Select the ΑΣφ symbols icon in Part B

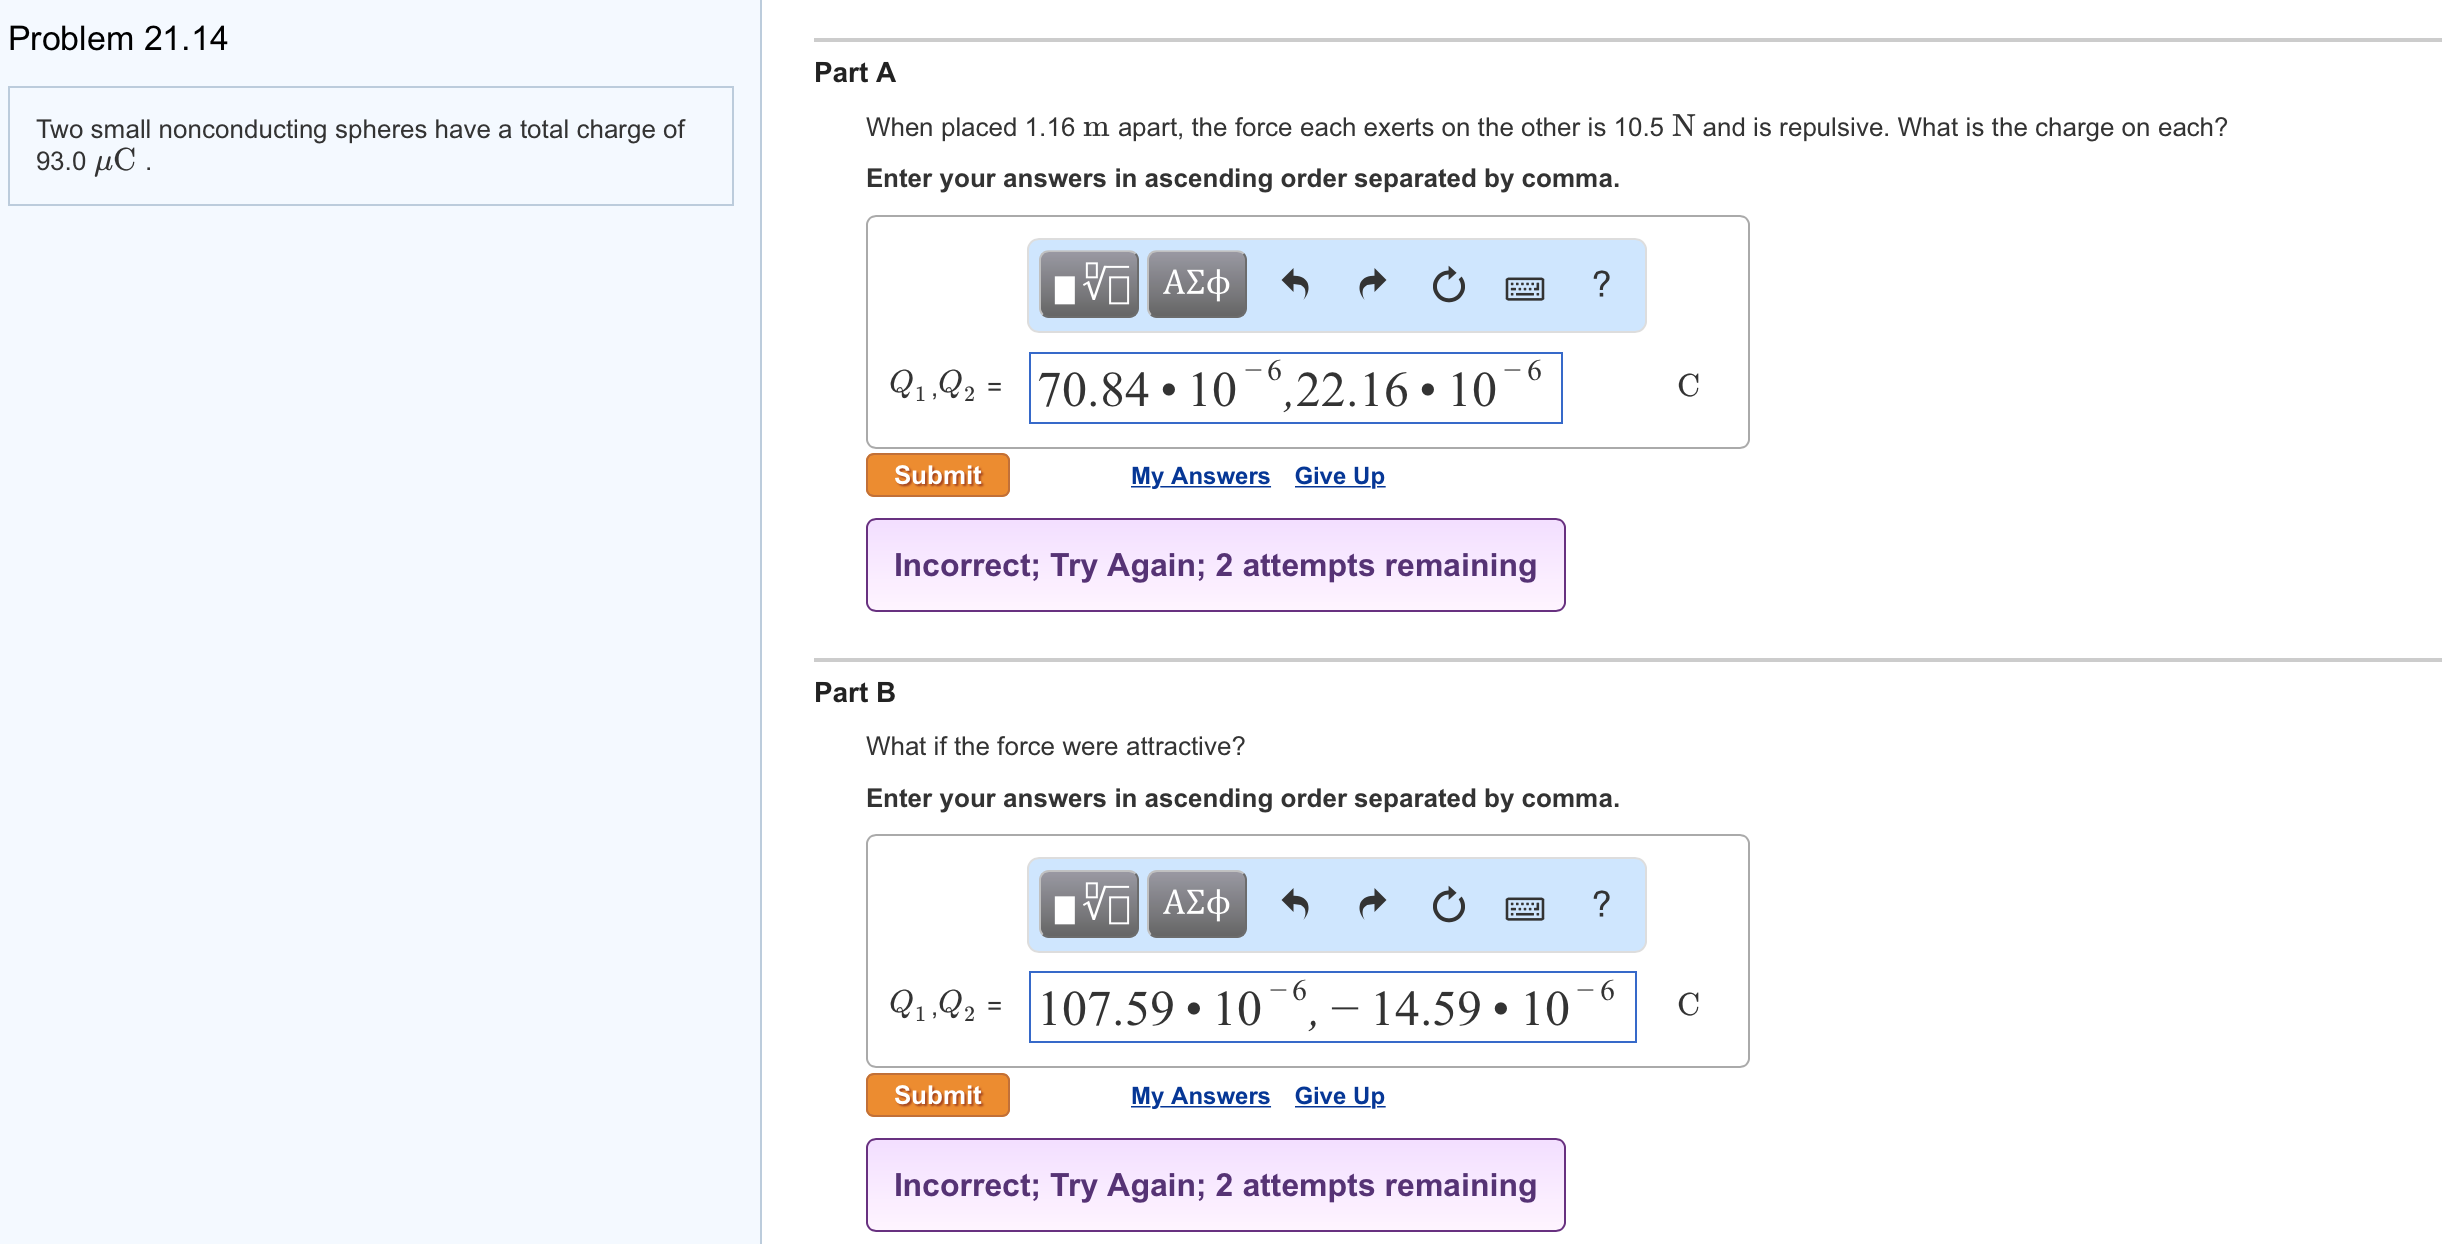1196,905
